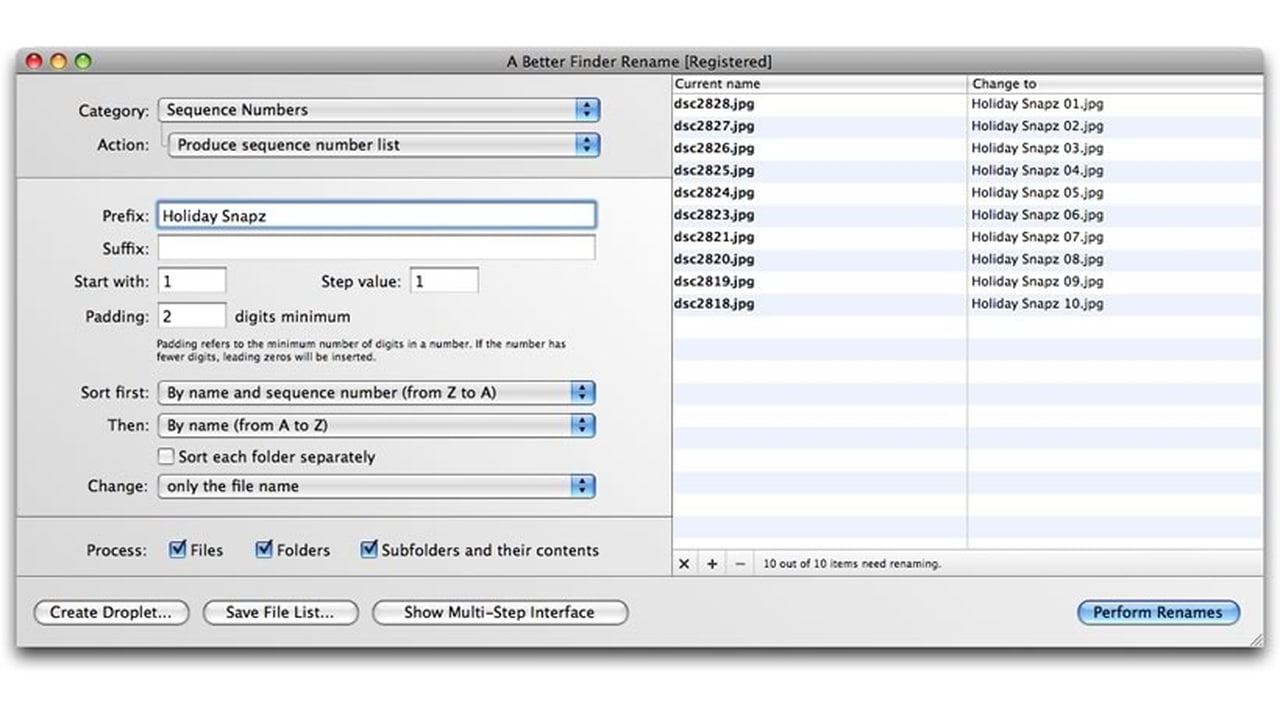Click the Save File List button
Viewport: 1280px width, 720px height.
point(280,613)
